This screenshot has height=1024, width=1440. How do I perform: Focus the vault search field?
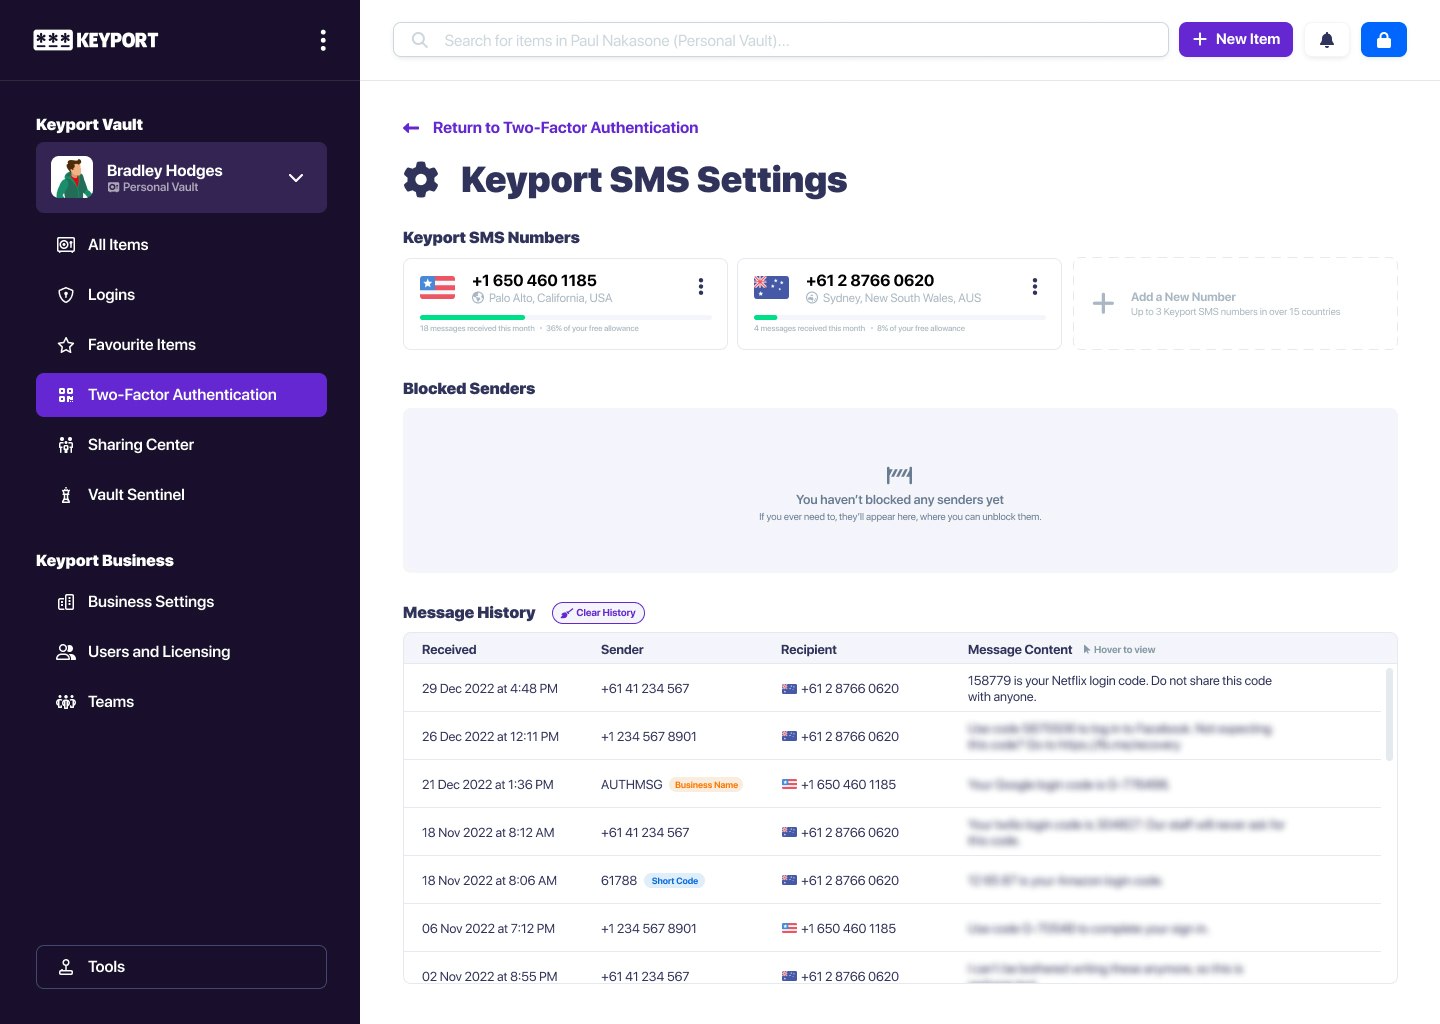point(781,40)
